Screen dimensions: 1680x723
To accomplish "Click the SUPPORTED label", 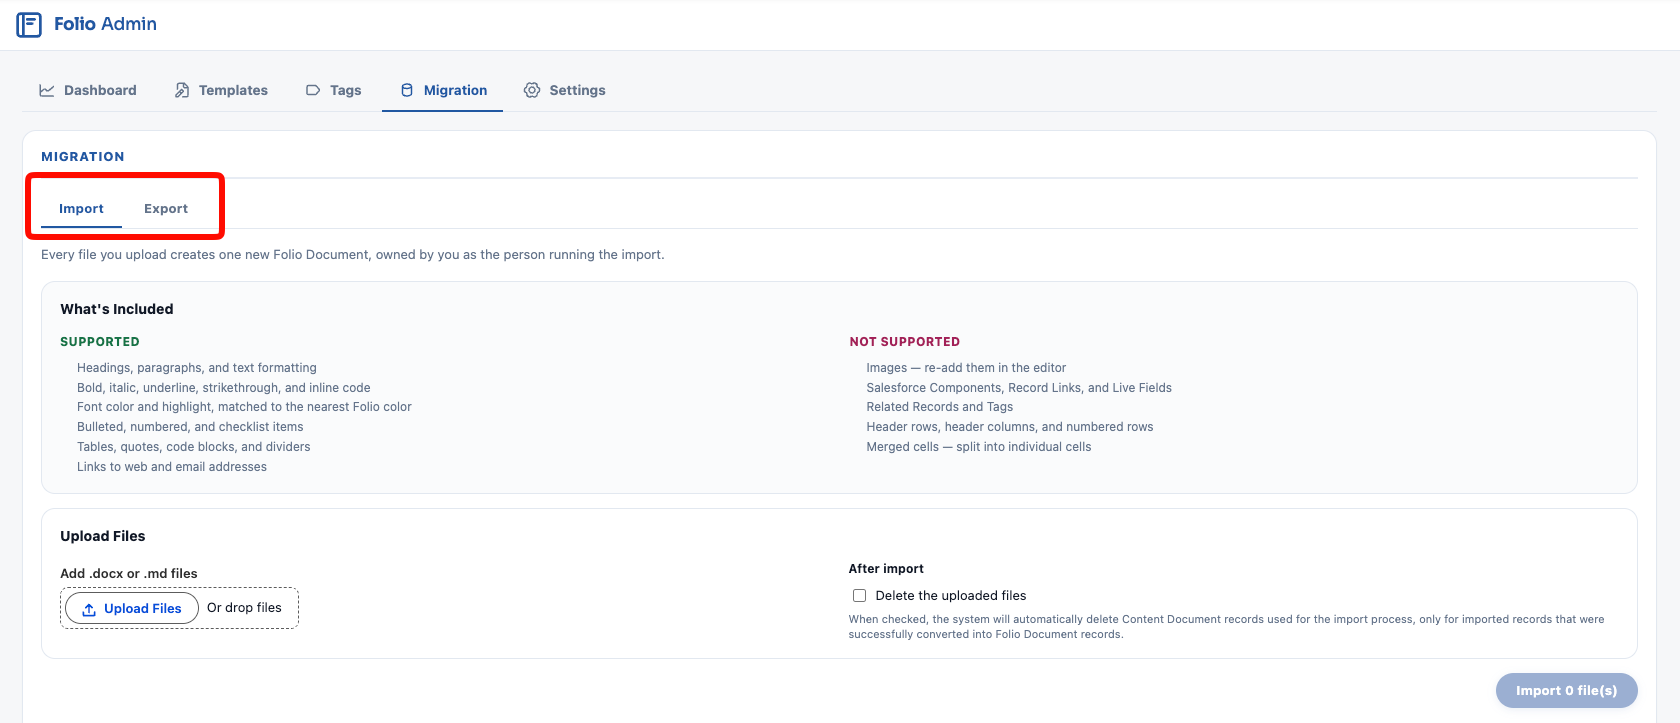I will tap(100, 342).
